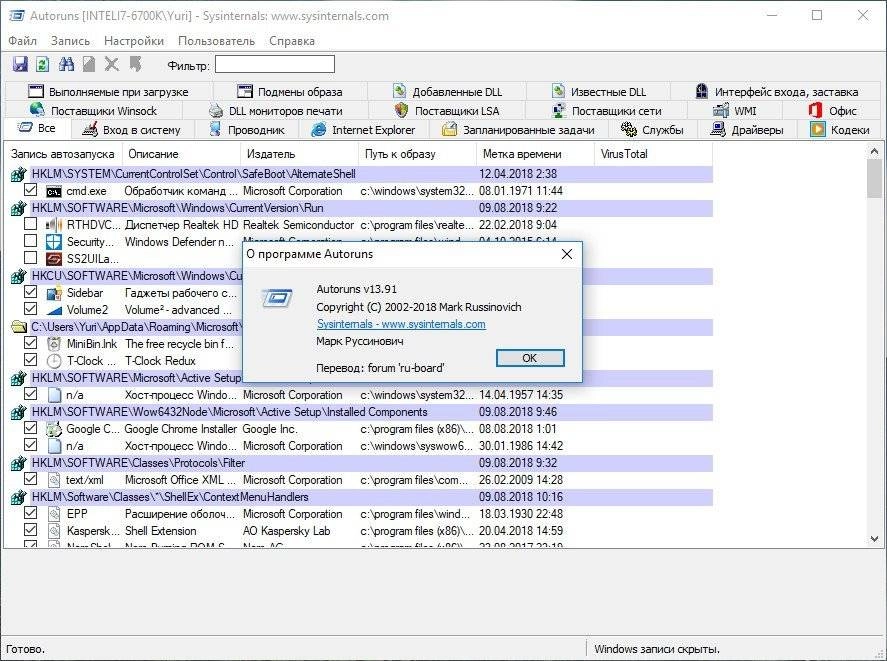Open the Файл menu
The image size is (887, 661).
point(23,41)
